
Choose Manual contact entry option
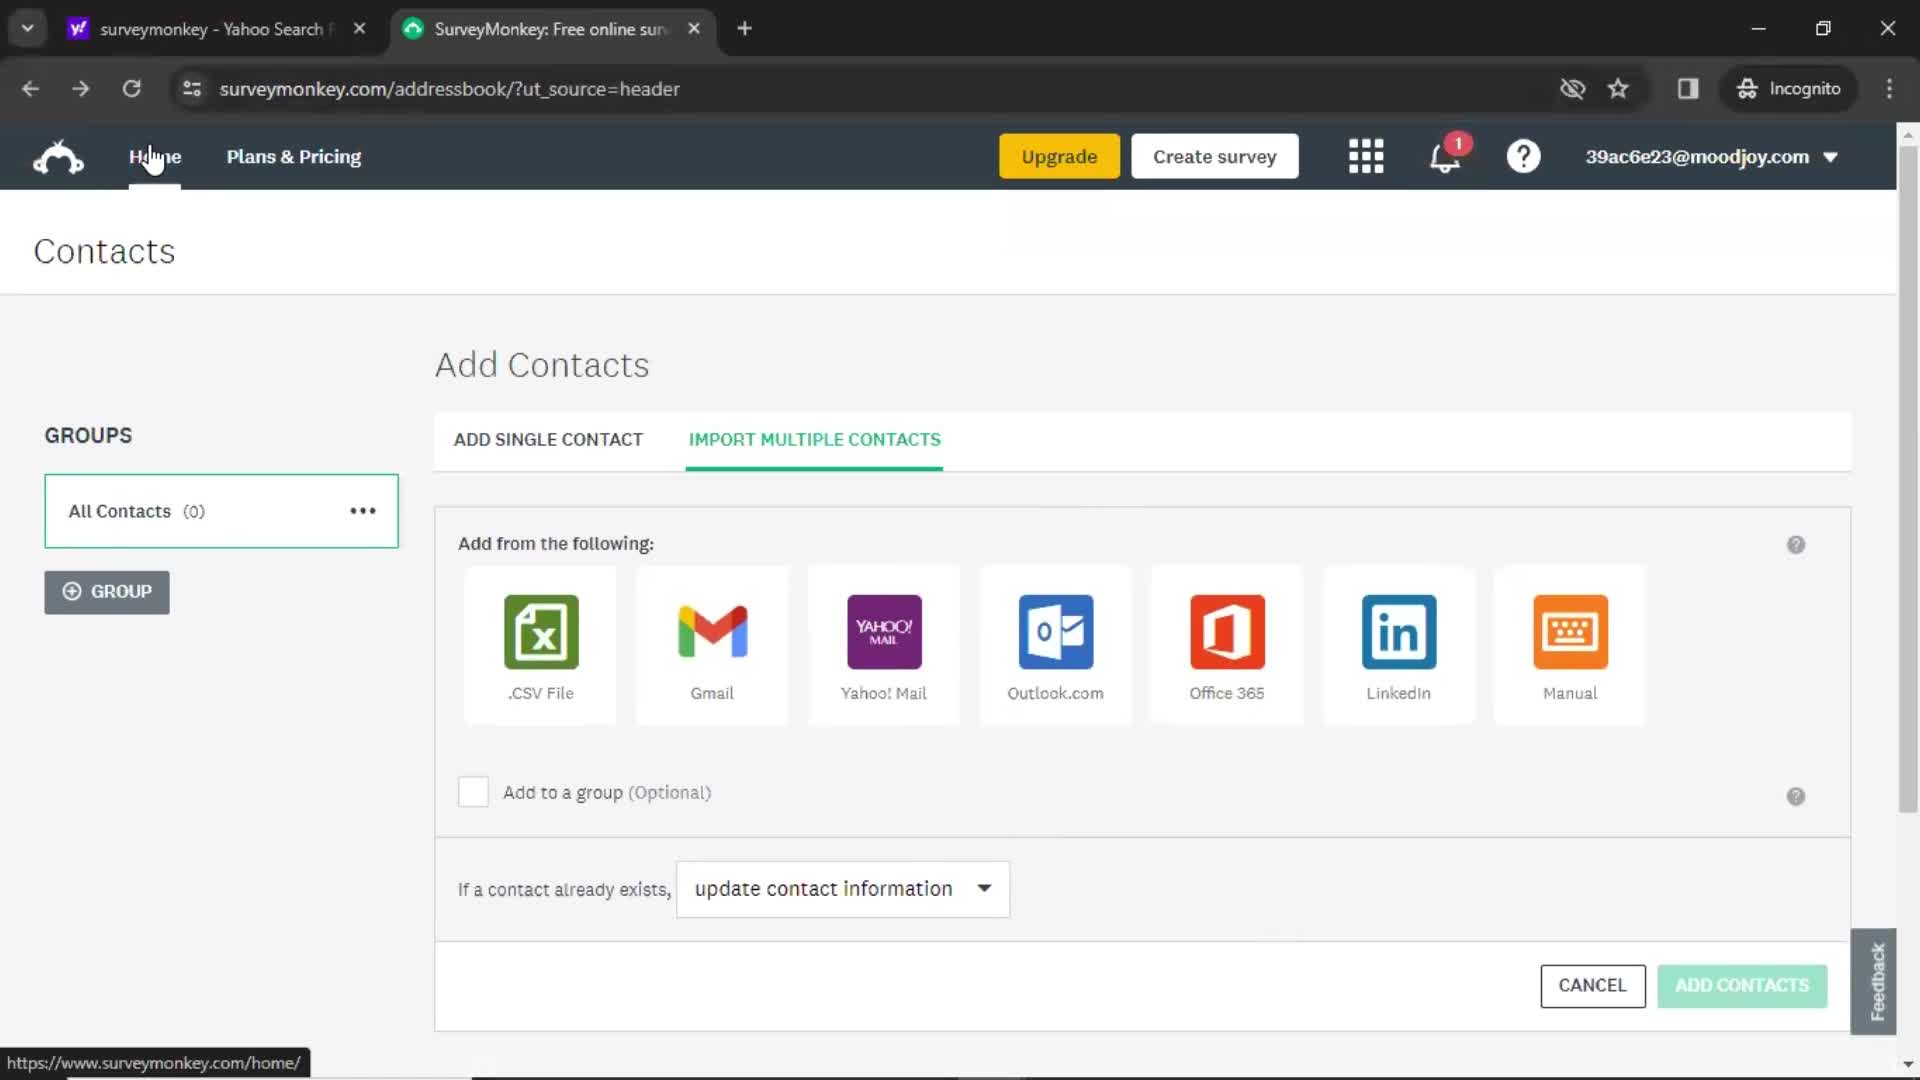(x=1570, y=646)
